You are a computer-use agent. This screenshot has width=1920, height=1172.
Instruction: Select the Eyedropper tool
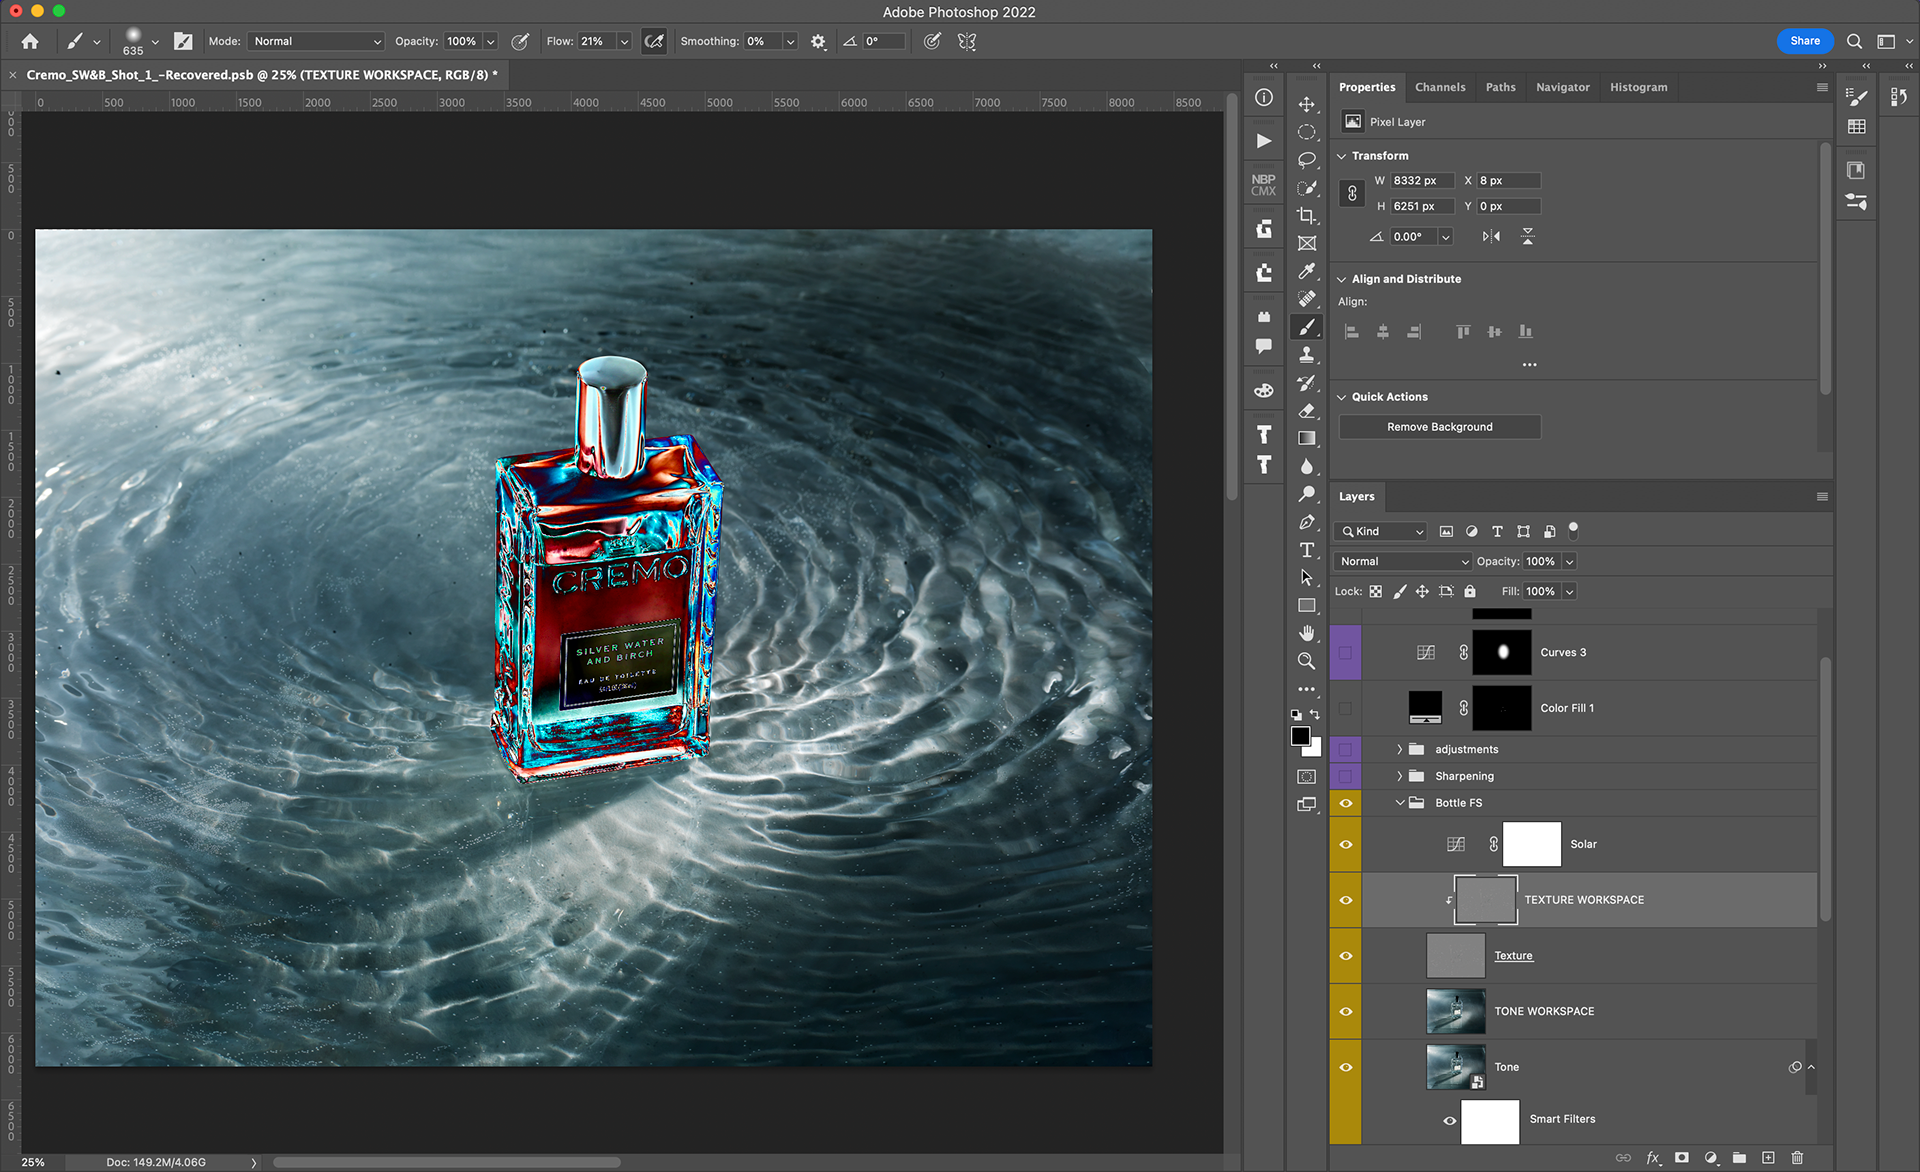point(1306,271)
